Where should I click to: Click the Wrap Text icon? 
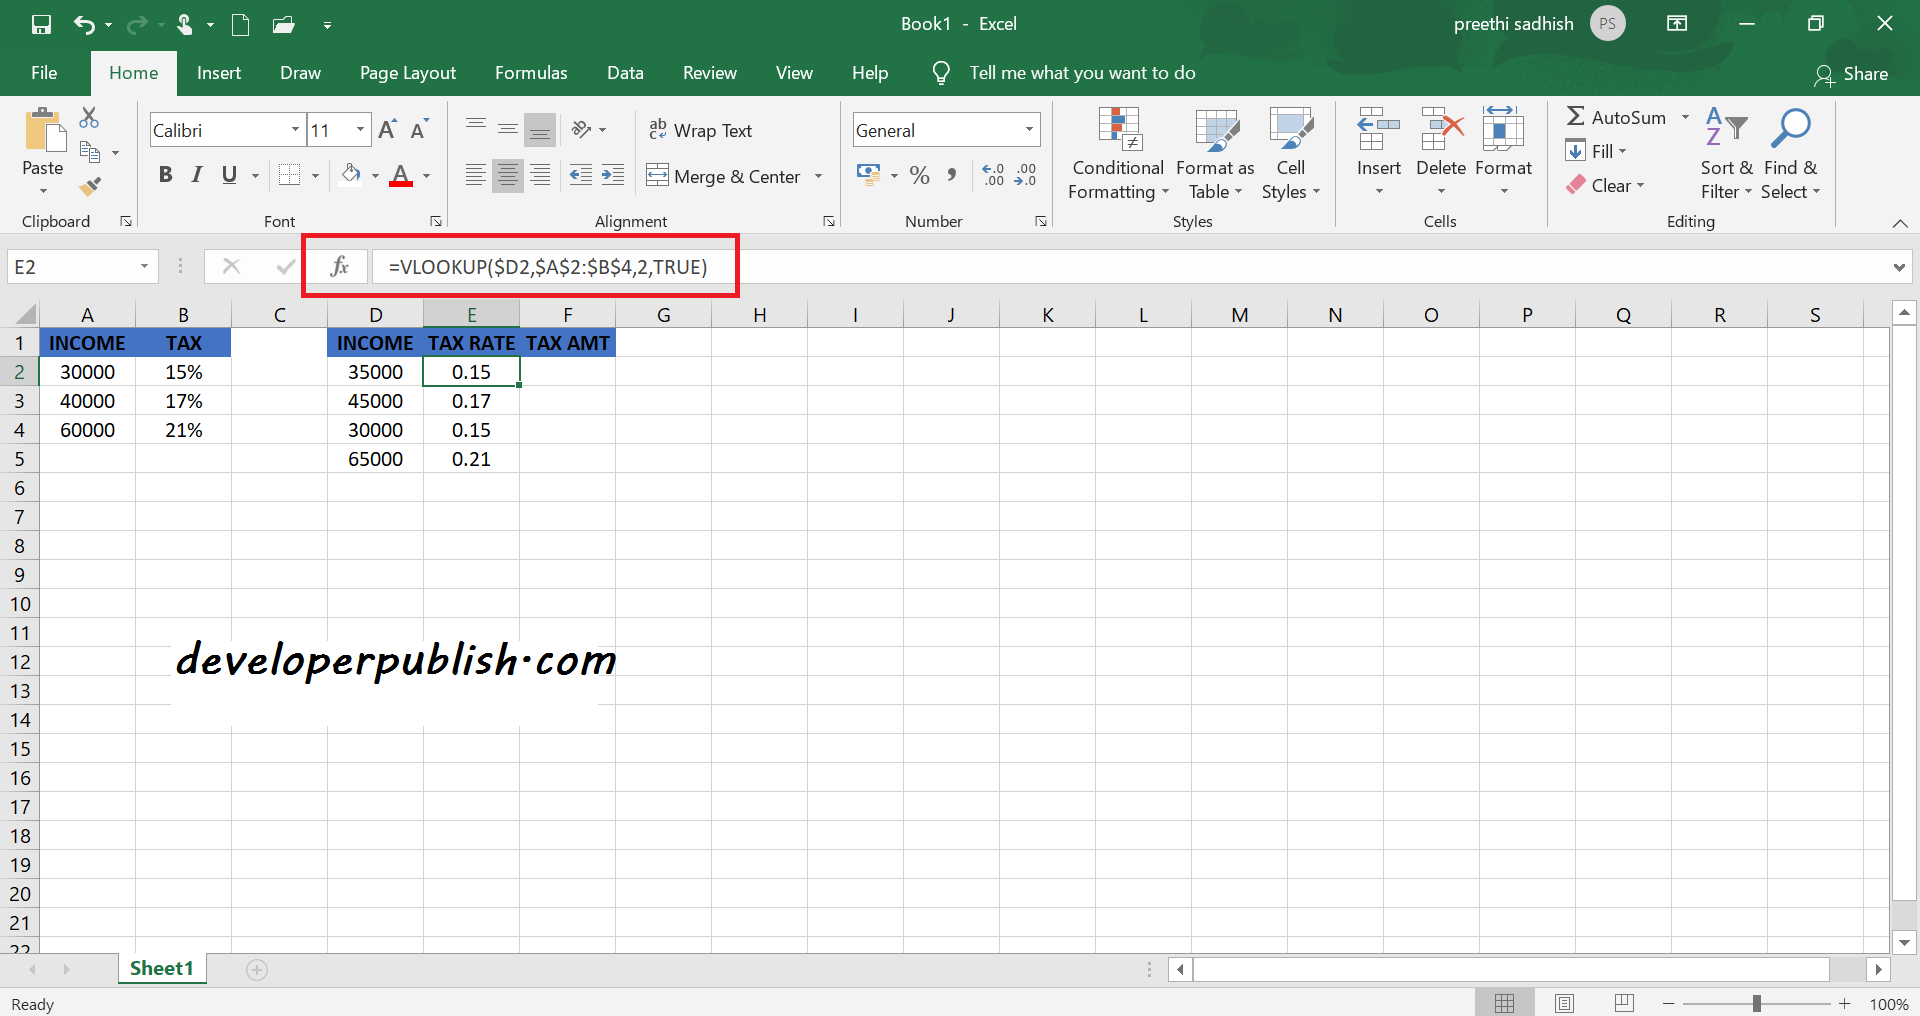(x=658, y=129)
